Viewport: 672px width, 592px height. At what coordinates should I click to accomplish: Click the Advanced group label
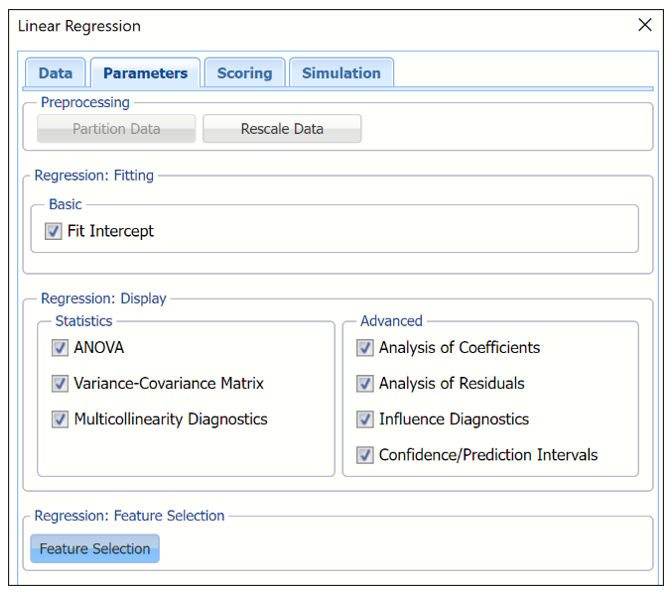[391, 321]
